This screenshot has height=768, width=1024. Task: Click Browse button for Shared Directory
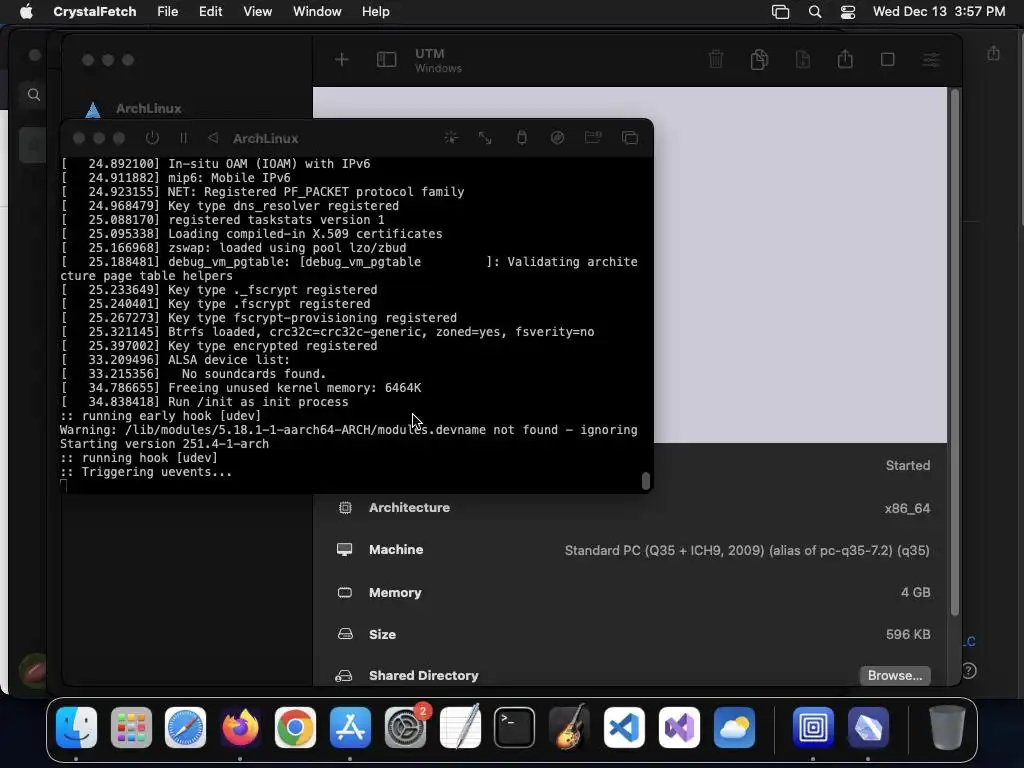point(895,675)
